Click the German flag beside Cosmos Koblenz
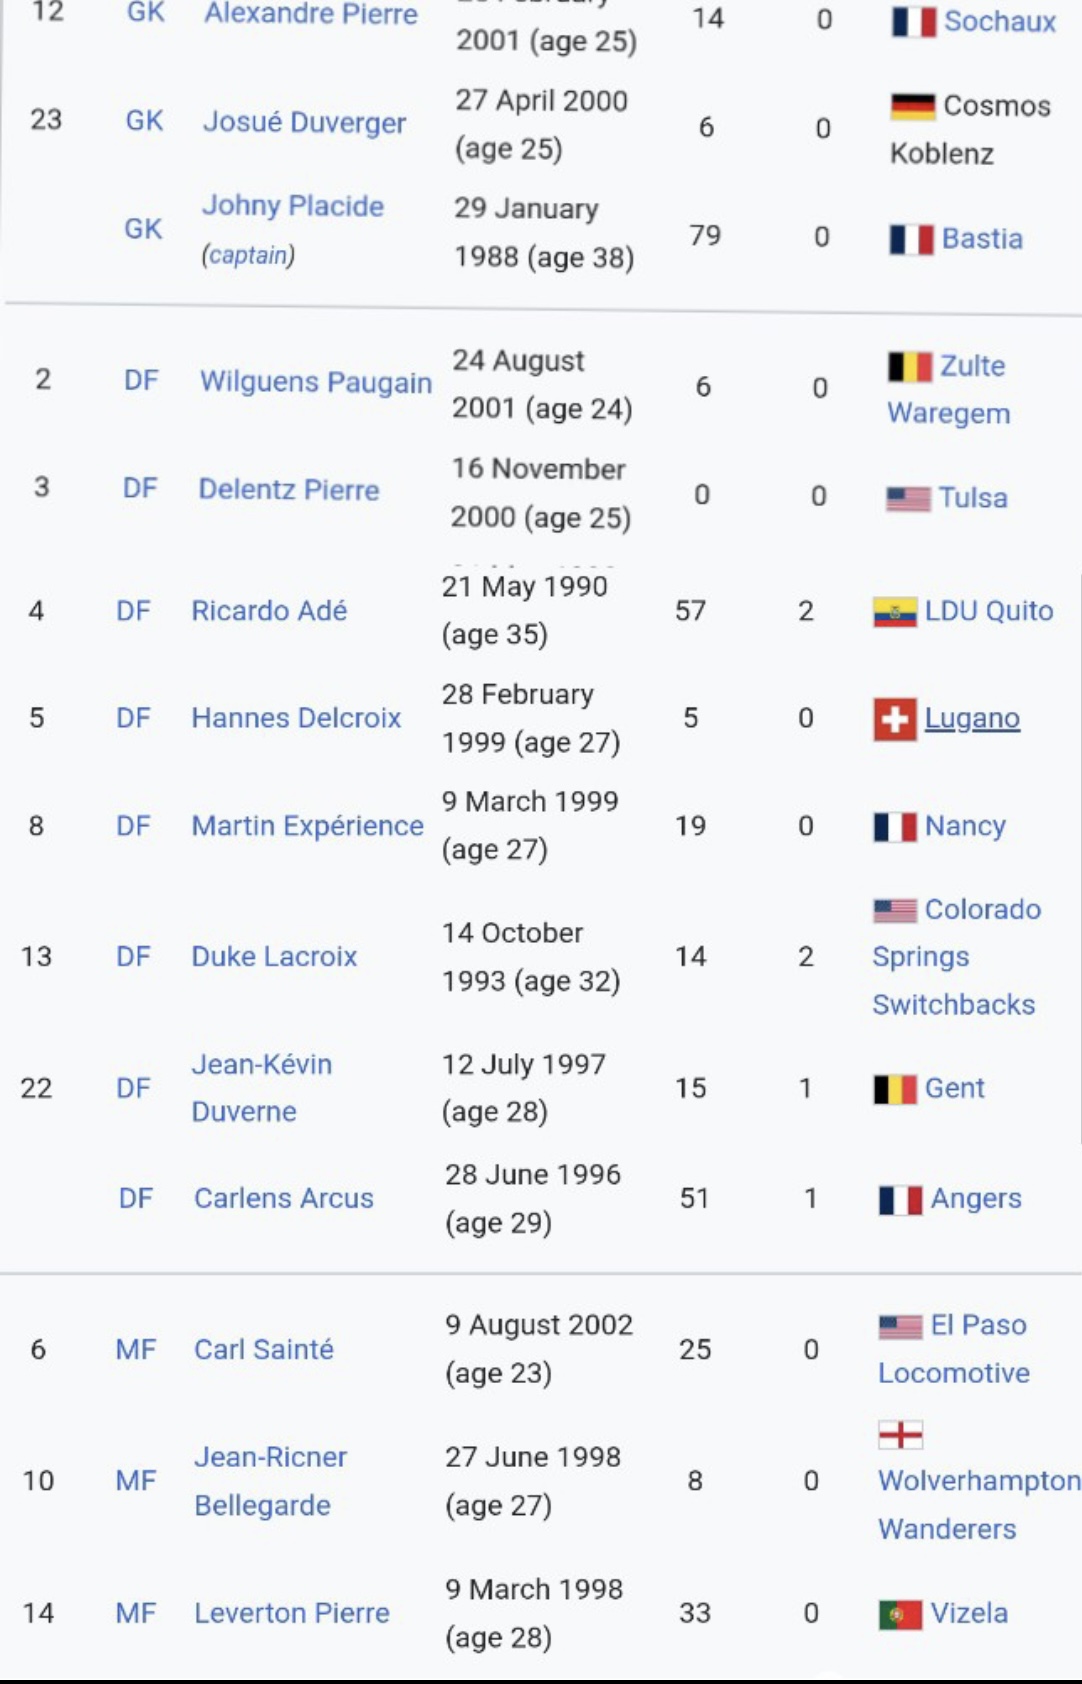The height and width of the screenshot is (1684, 1082). [911, 106]
